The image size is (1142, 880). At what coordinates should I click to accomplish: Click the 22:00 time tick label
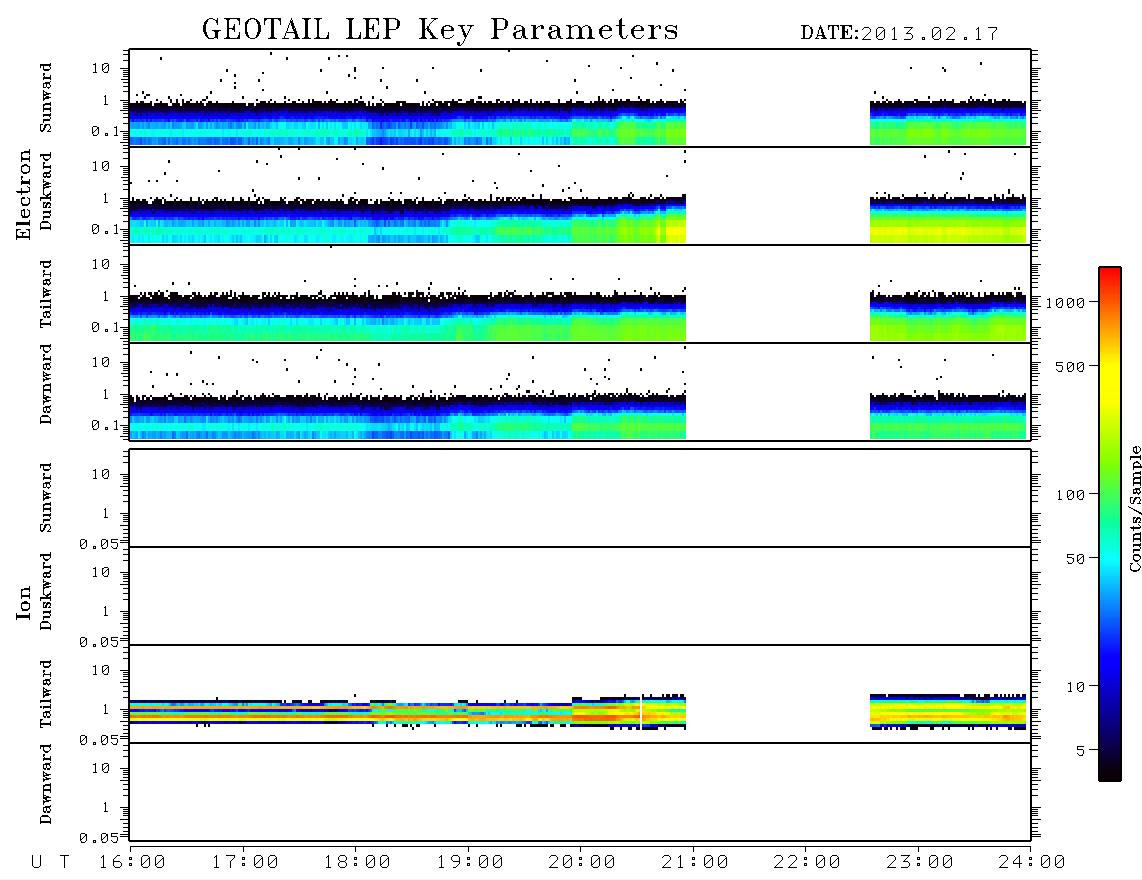point(807,863)
